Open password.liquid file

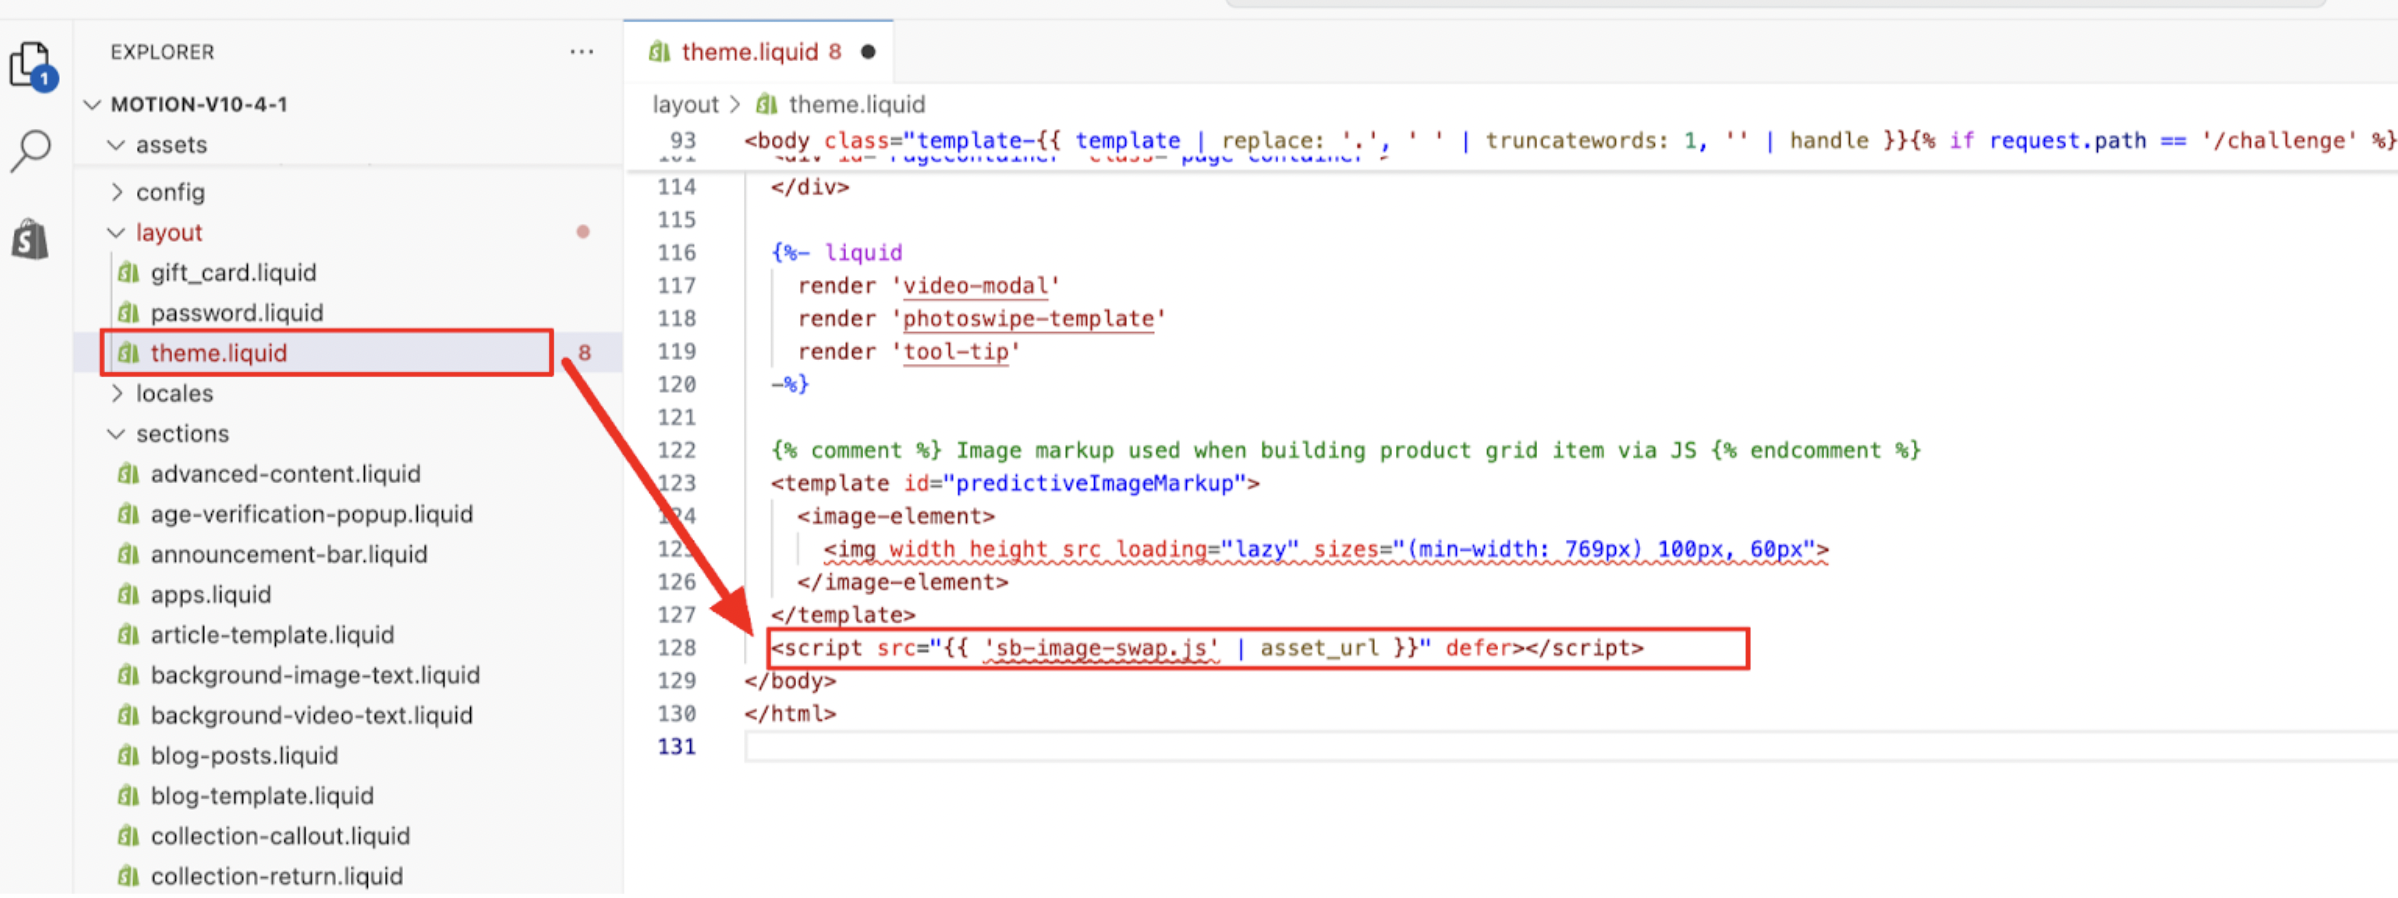(x=237, y=312)
